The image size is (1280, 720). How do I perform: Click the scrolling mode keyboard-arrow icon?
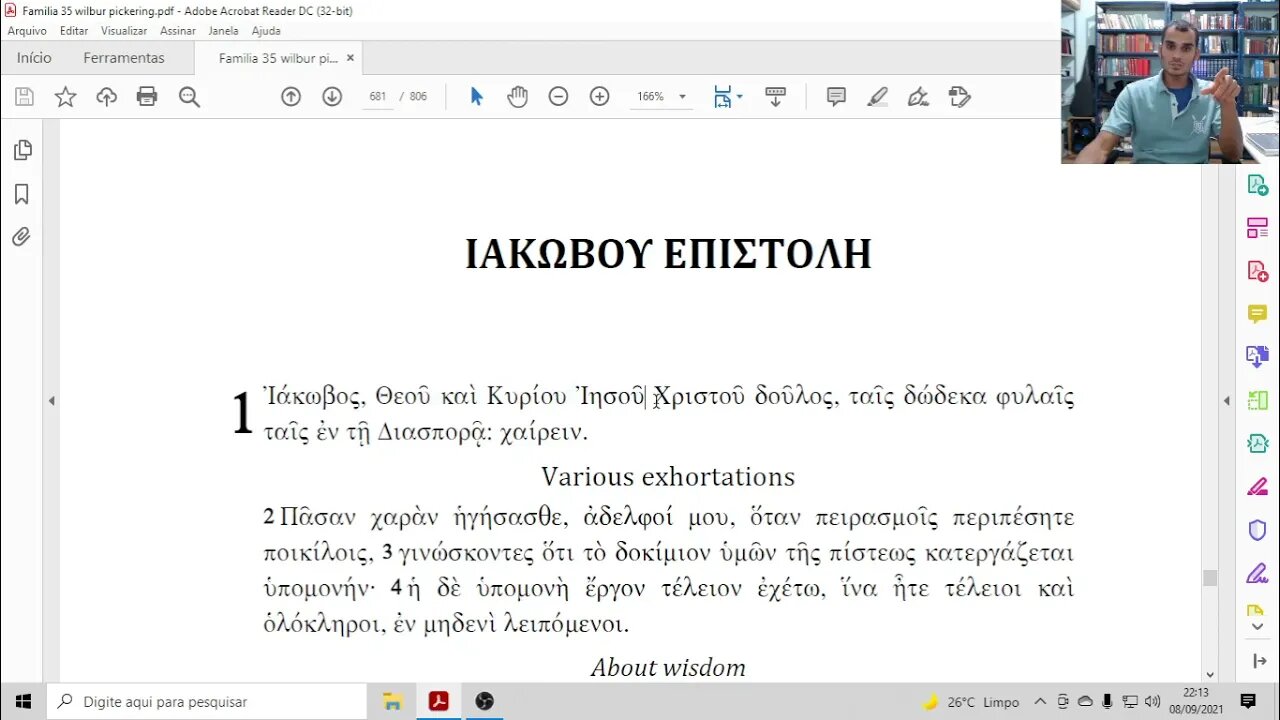point(775,97)
